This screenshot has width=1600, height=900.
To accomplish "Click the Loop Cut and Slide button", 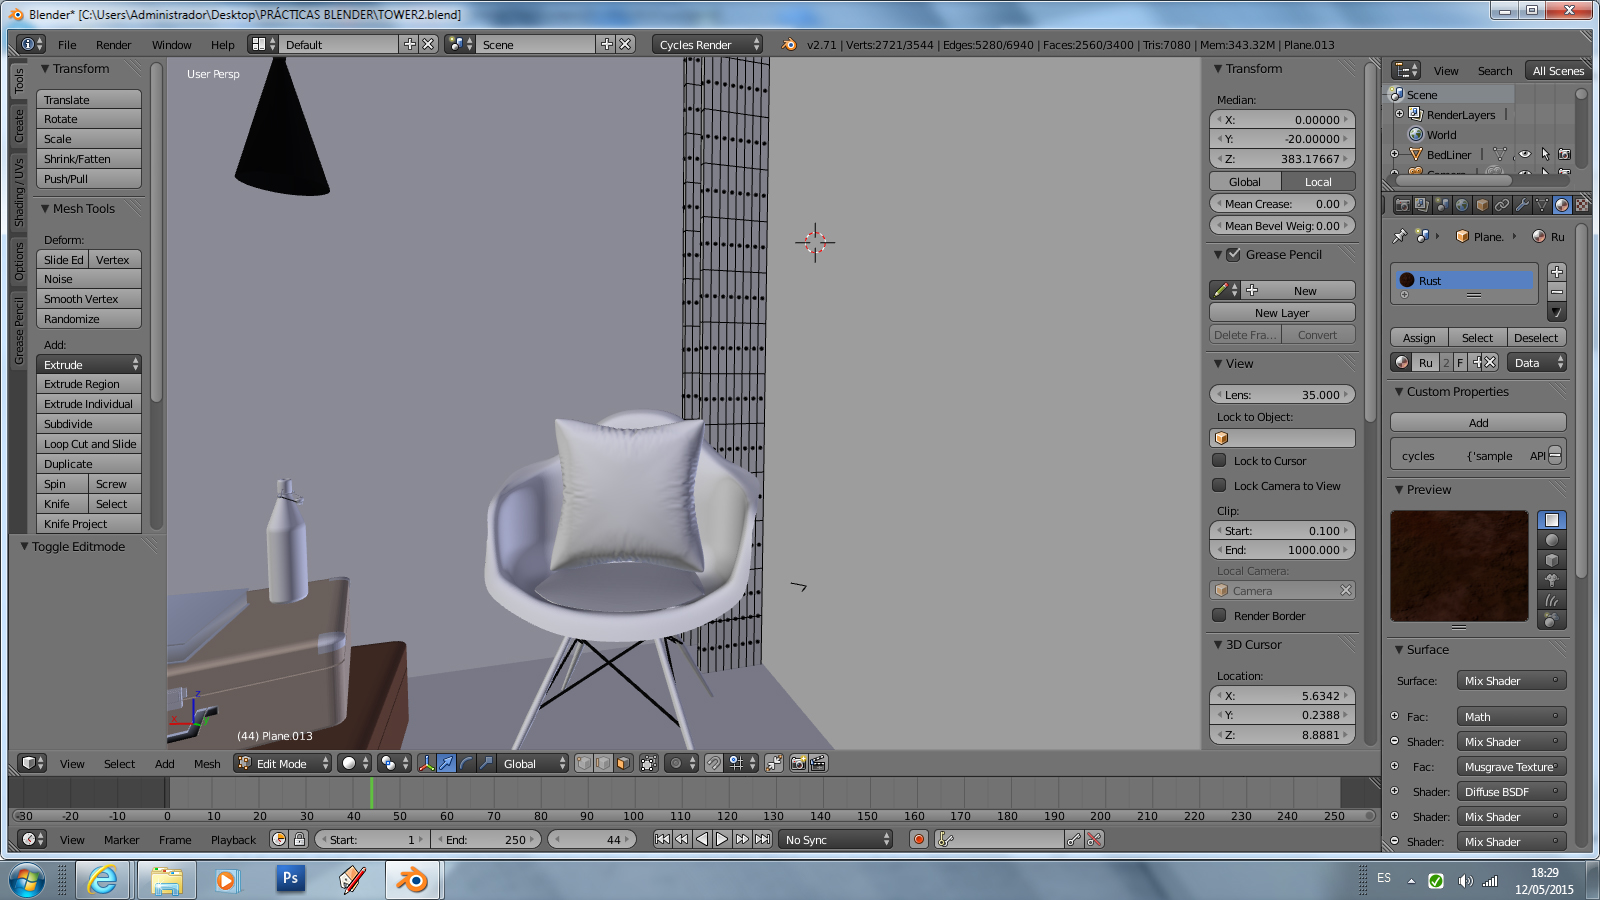I will tap(89, 444).
